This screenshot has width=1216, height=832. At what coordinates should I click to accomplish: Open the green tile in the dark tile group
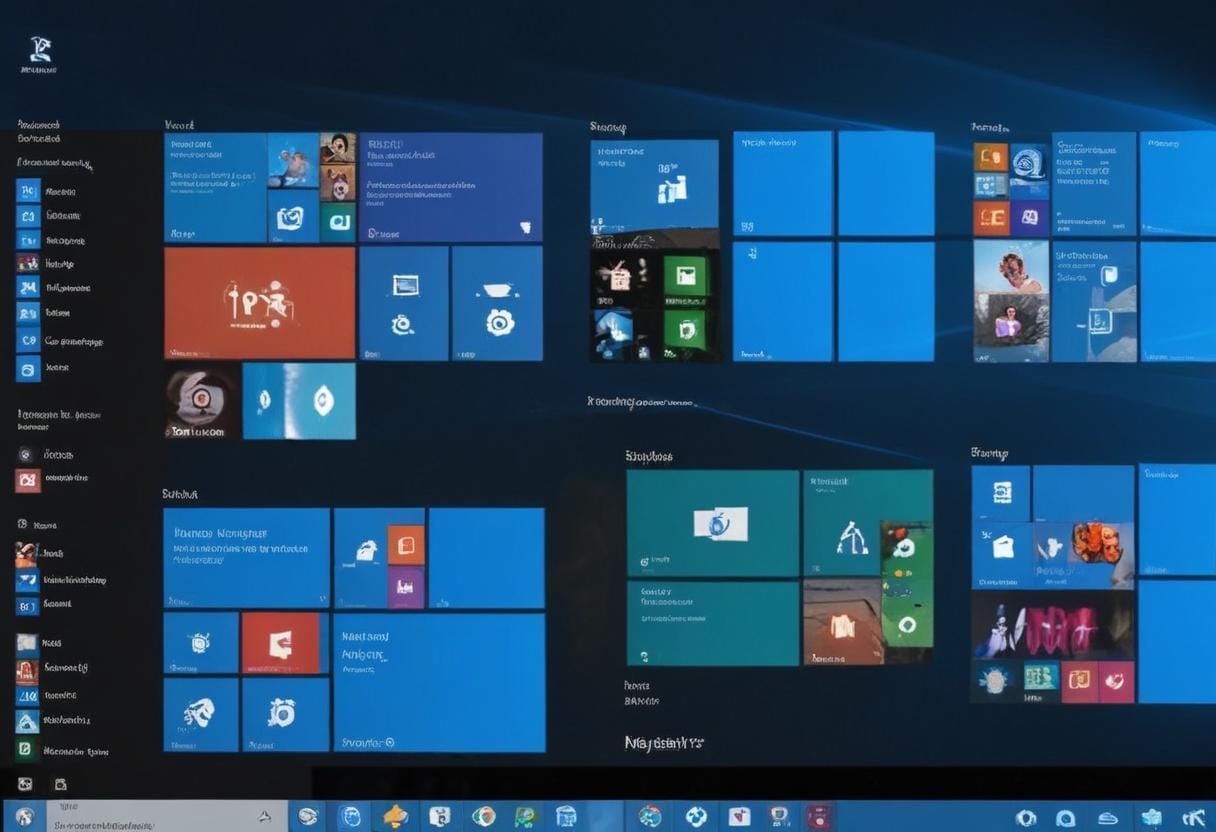[x=684, y=275]
